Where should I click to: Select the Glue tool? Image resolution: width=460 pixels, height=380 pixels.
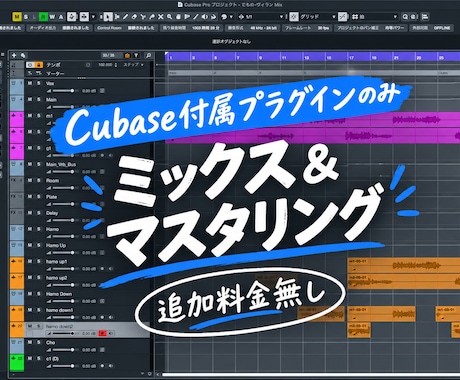pos(152,17)
